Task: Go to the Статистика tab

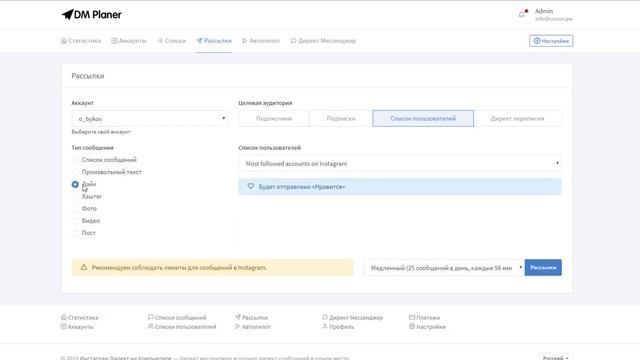Action: point(81,41)
